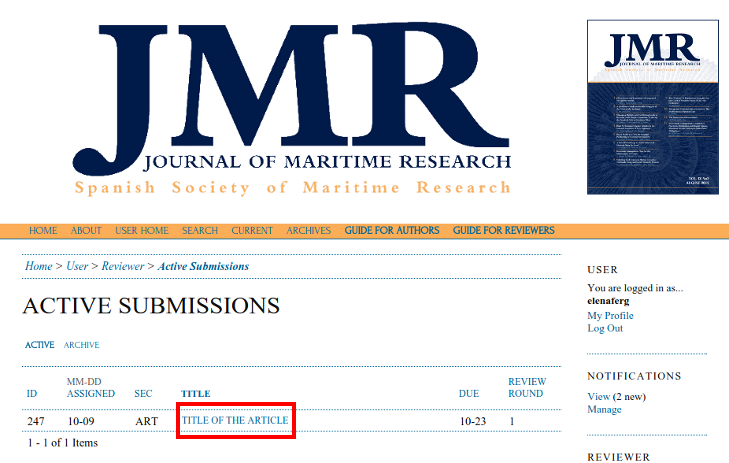Click the username elenaferg
Screen dimensions: 729x463
608,301
